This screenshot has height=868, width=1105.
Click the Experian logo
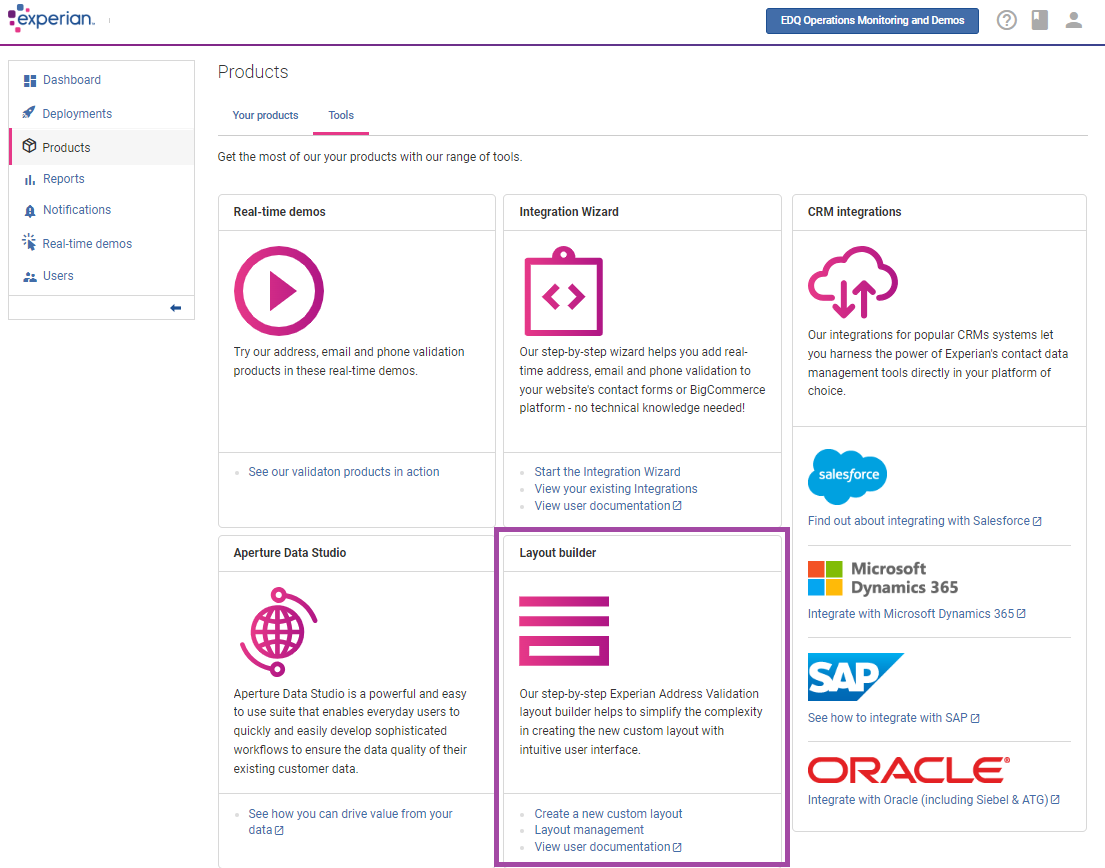[x=52, y=19]
